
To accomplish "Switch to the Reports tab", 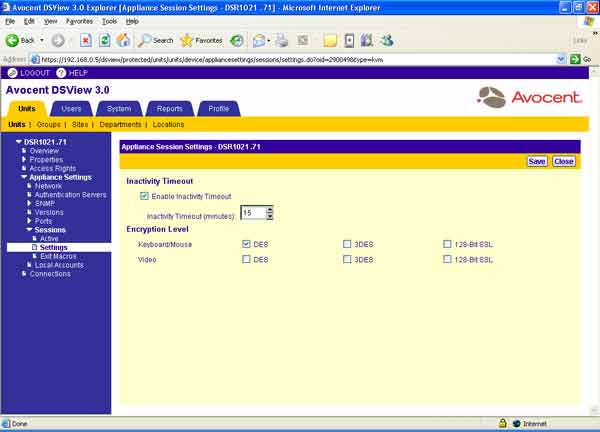I will pyautogui.click(x=169, y=108).
